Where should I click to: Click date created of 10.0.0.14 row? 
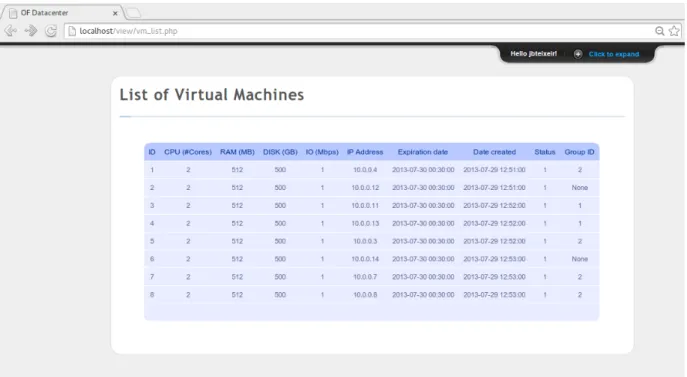(x=494, y=259)
